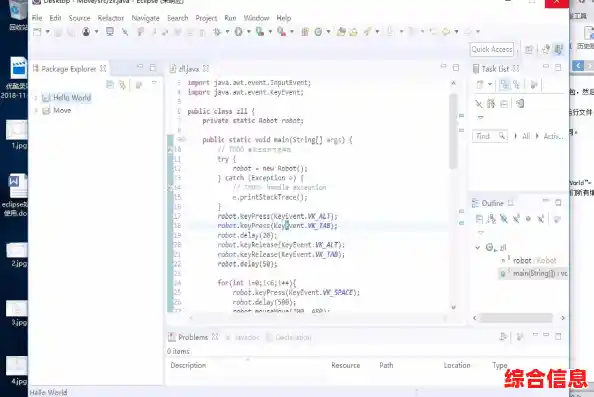Maximize the editor area
The image size is (594, 397).
tap(456, 67)
